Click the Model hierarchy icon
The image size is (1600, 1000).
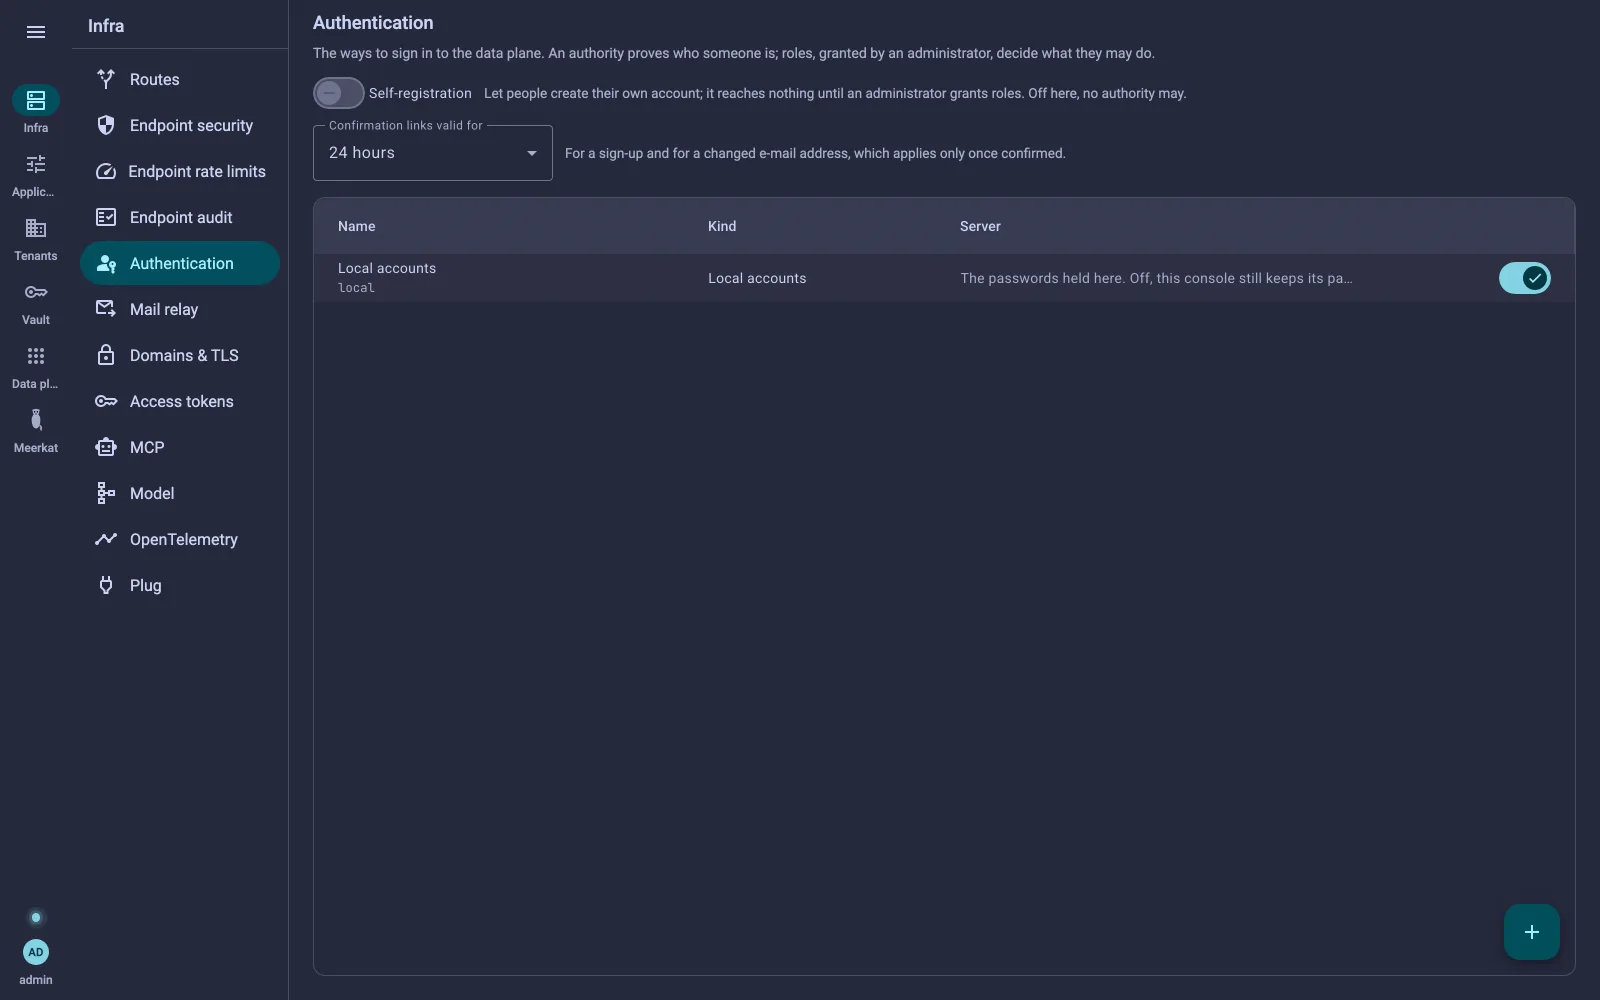[106, 493]
